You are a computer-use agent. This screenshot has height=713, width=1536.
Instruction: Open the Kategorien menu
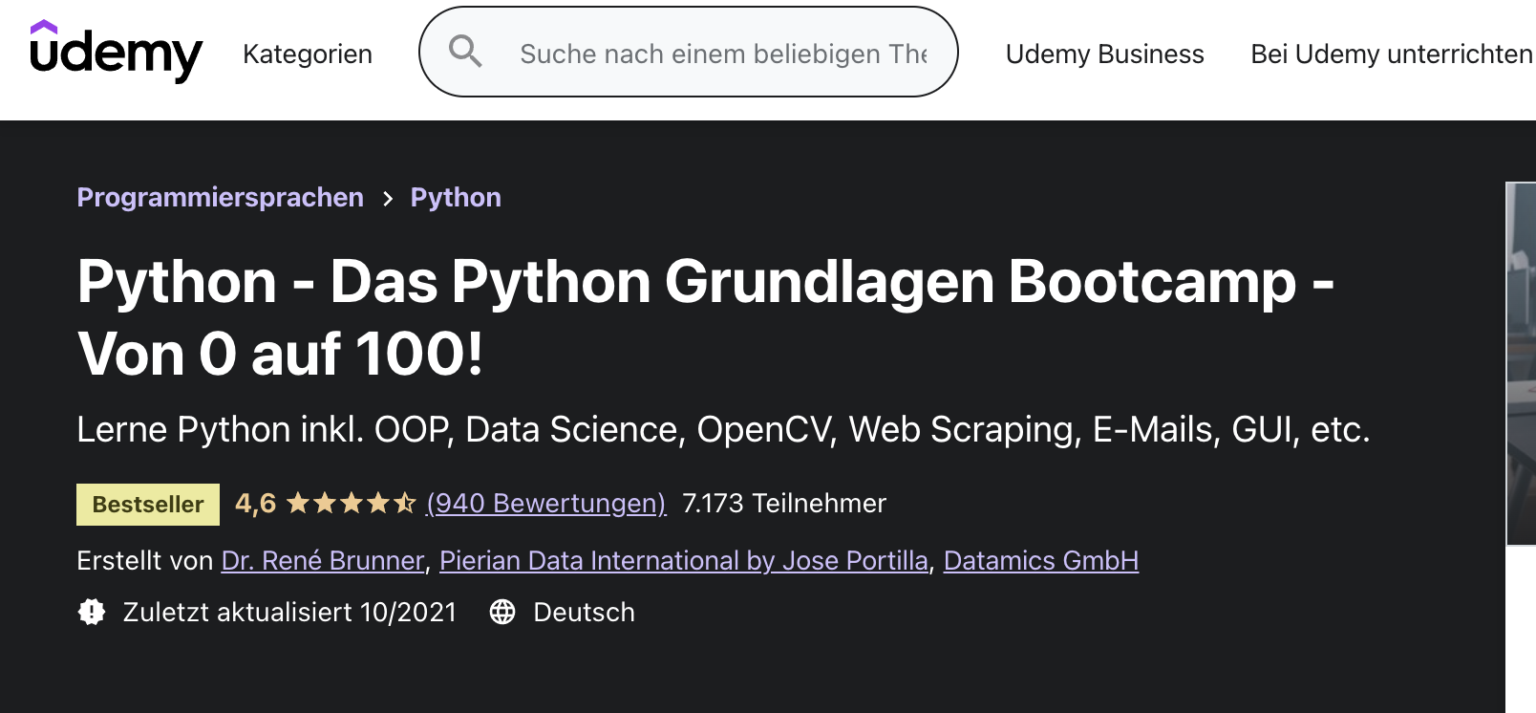(x=307, y=54)
